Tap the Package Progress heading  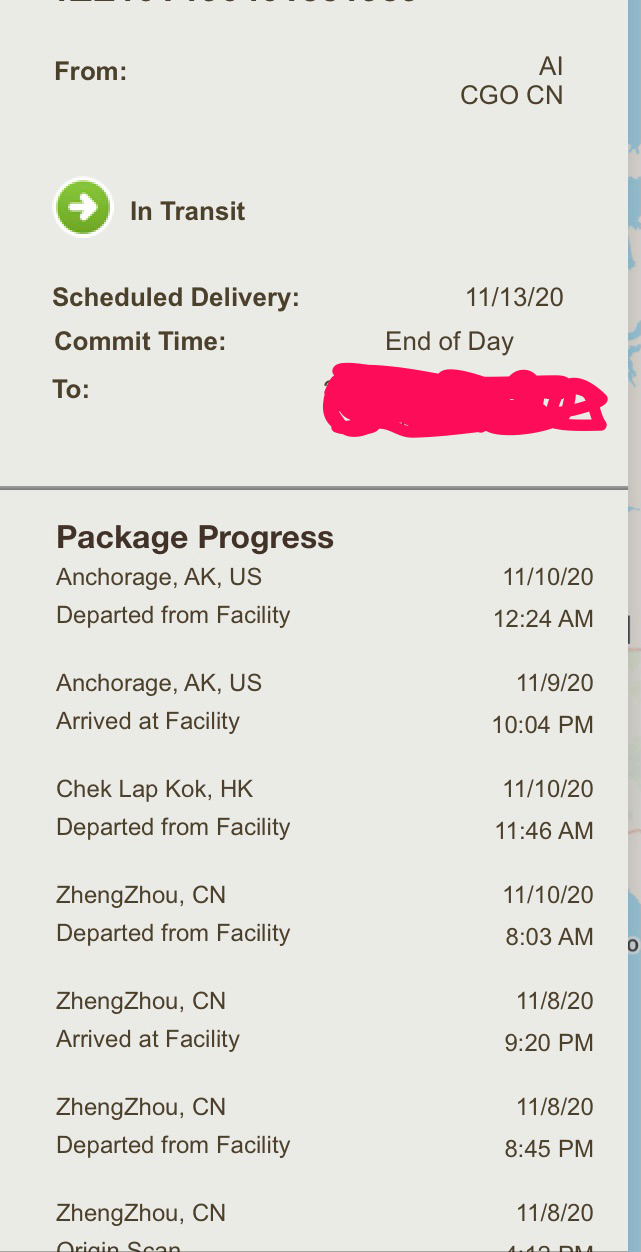[195, 537]
